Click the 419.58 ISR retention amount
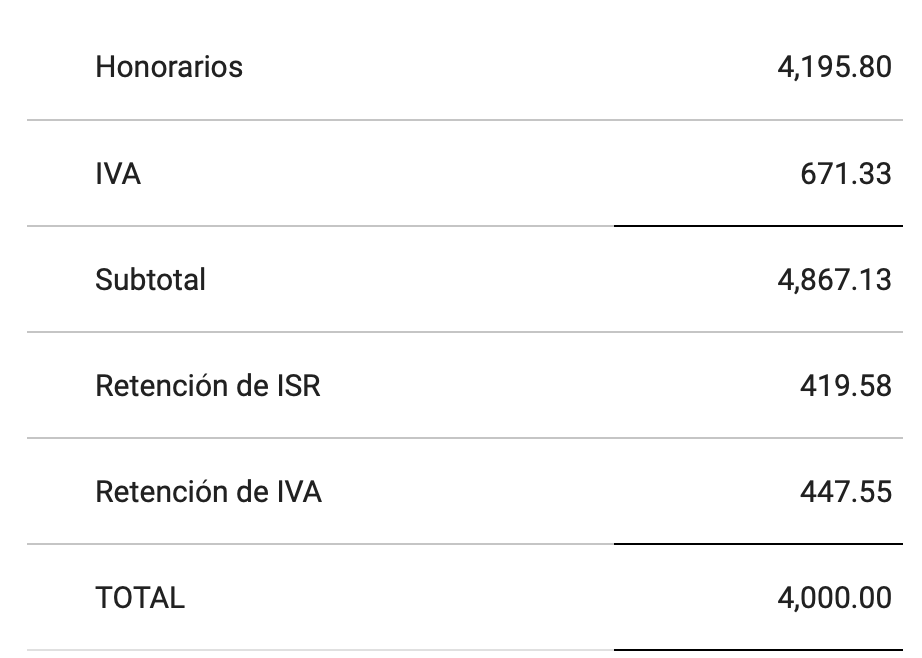The image size is (922, 658). (846, 386)
